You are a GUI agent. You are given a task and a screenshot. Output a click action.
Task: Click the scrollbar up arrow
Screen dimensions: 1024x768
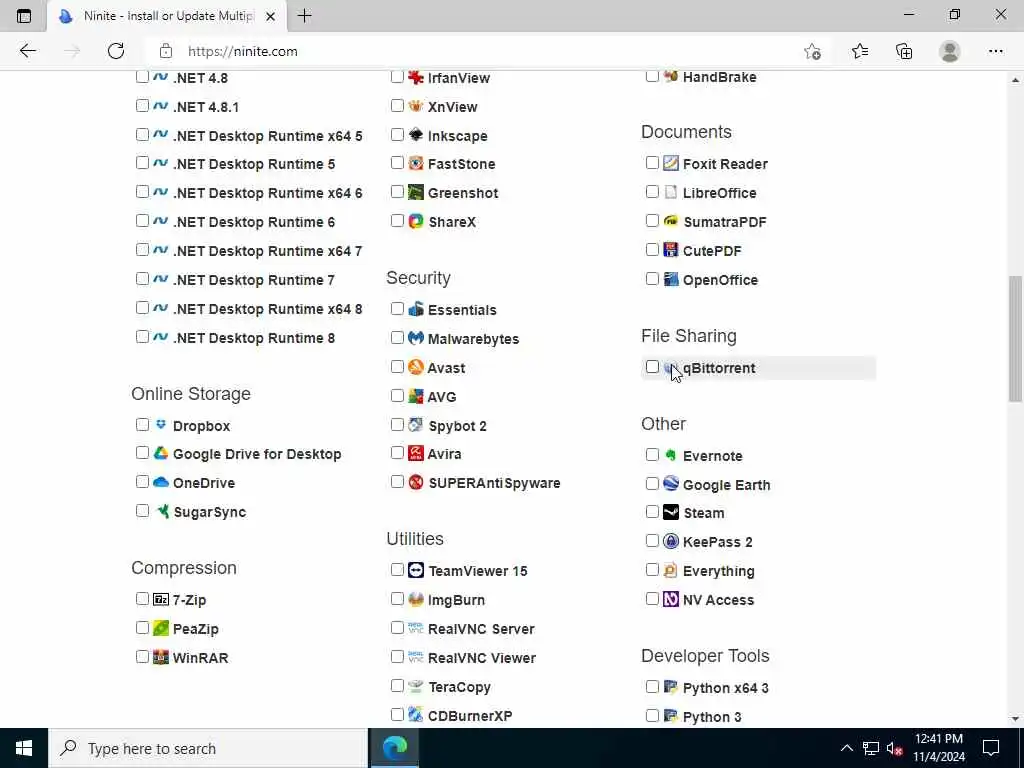point(1015,80)
